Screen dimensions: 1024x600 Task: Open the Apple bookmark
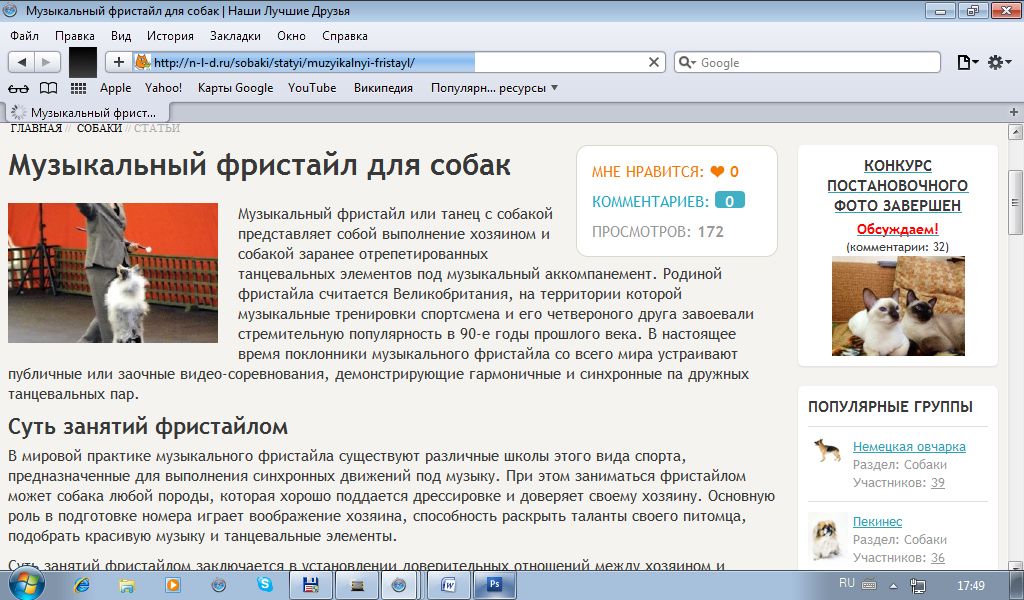click(x=116, y=88)
